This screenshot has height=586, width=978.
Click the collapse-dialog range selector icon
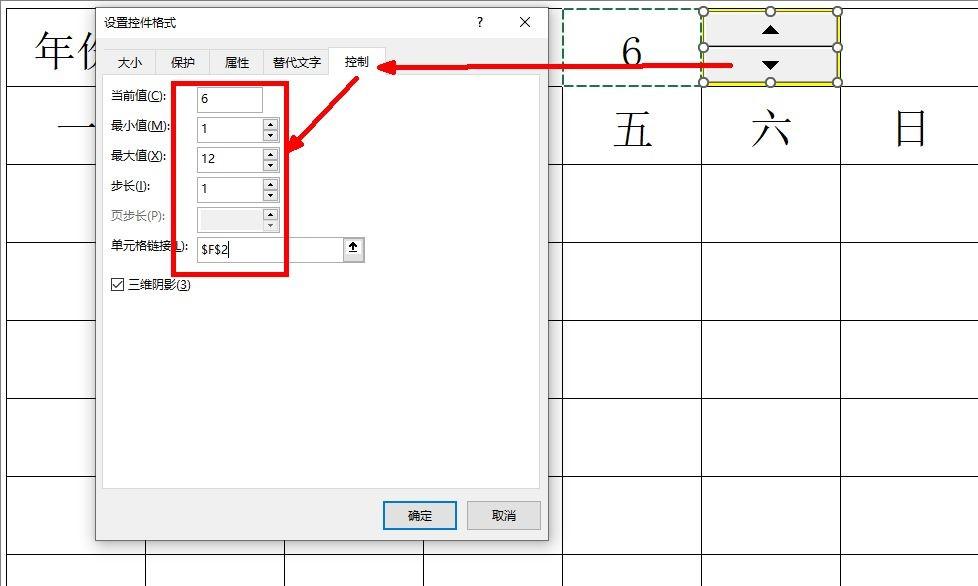point(353,249)
